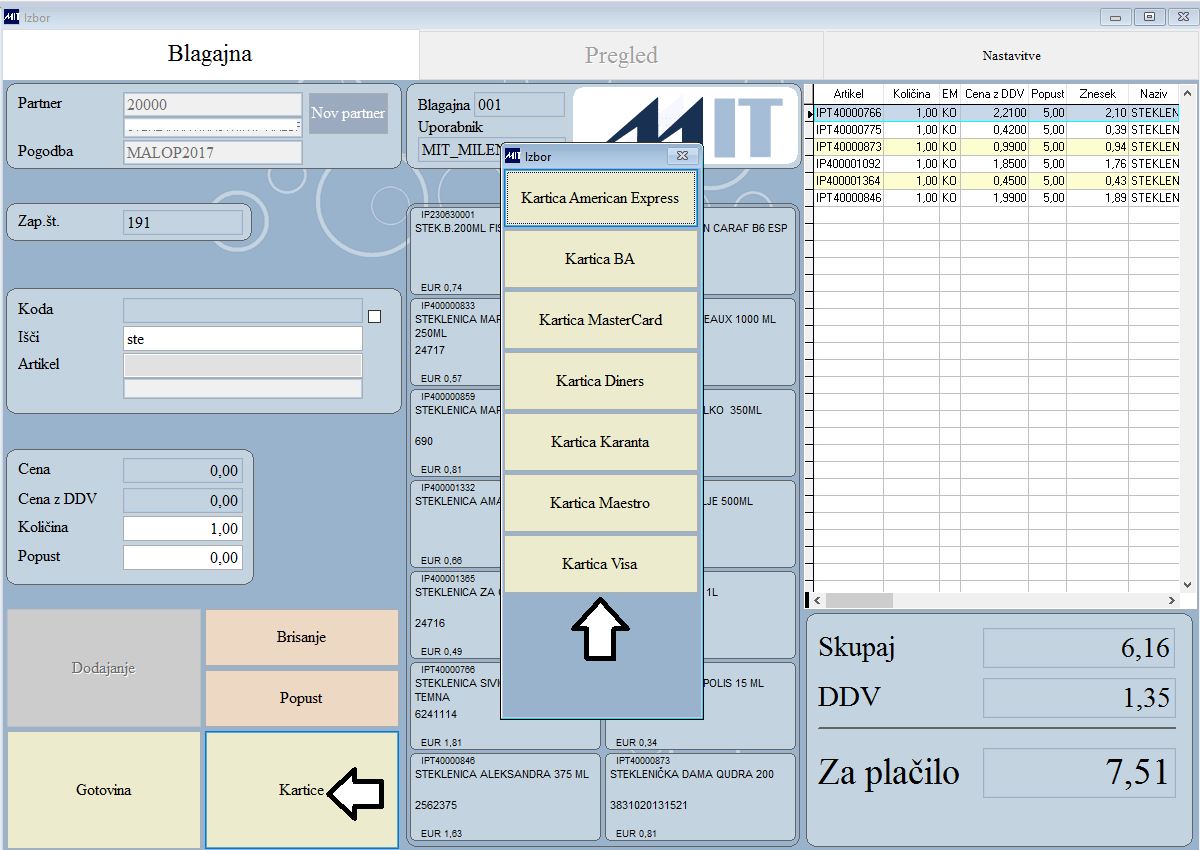Click in the Išči search field
The height and width of the screenshot is (850, 1200).
coord(243,339)
